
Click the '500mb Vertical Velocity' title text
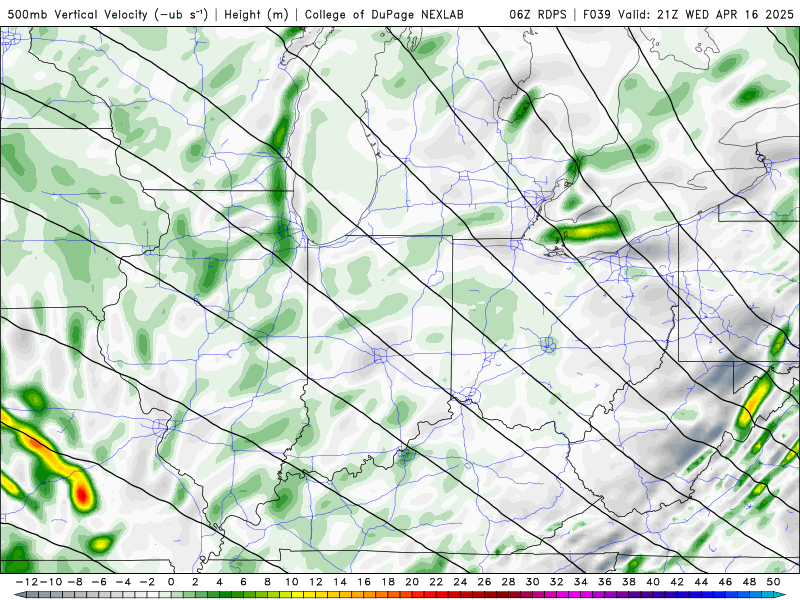tap(78, 14)
